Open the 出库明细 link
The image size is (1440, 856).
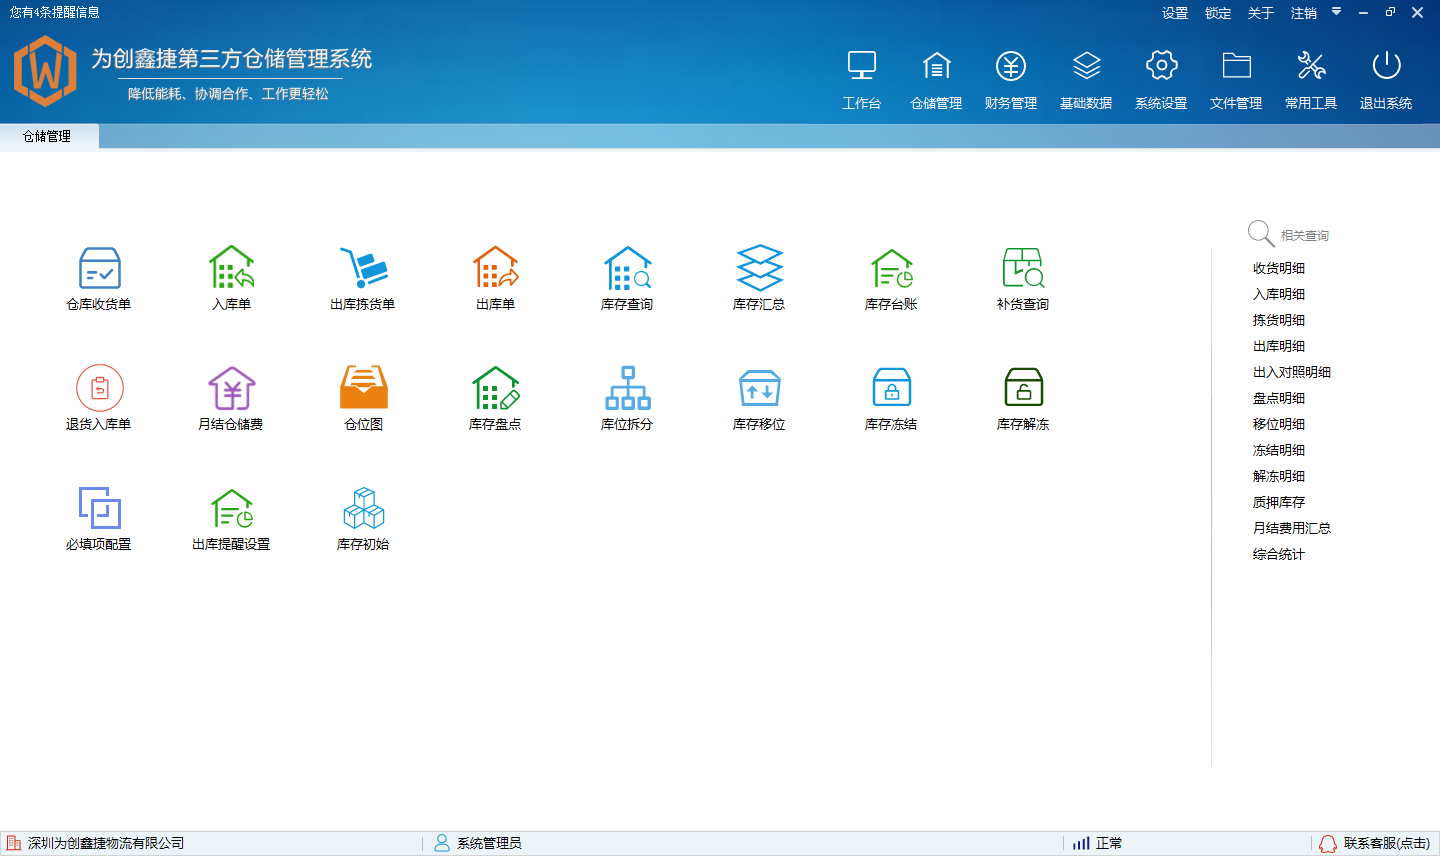1279,346
